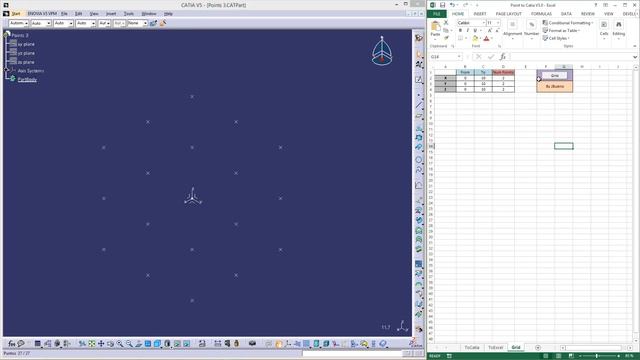Click Insert Function fx button in Excel formula bar
Screen dimensions: 640x360
(503, 57)
